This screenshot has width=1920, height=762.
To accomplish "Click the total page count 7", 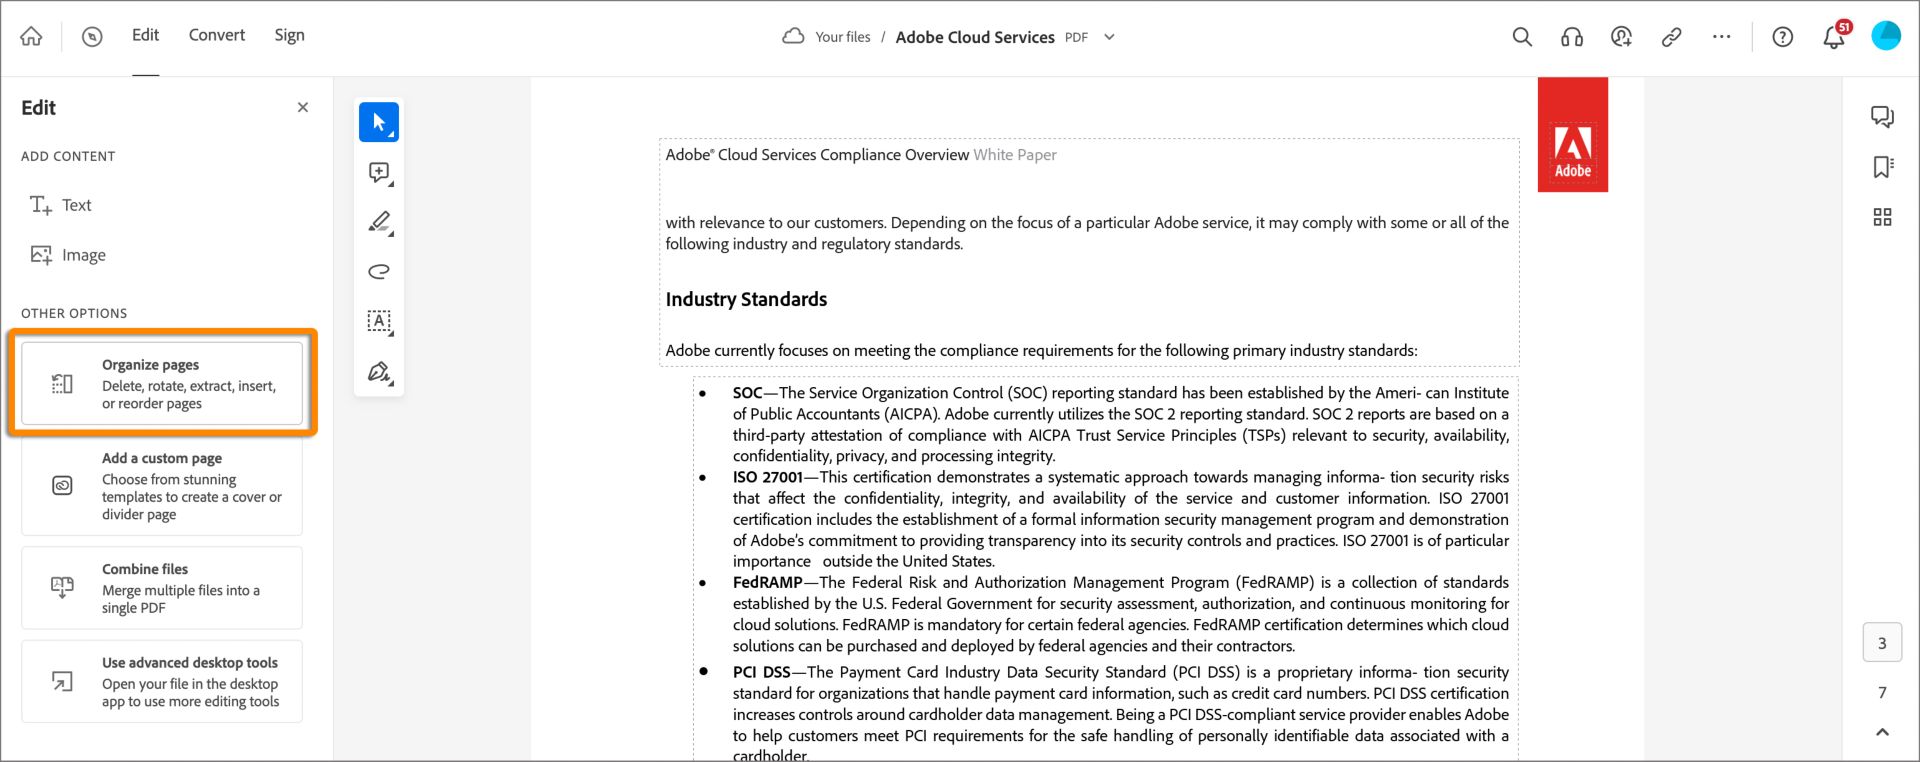I will coord(1882,692).
